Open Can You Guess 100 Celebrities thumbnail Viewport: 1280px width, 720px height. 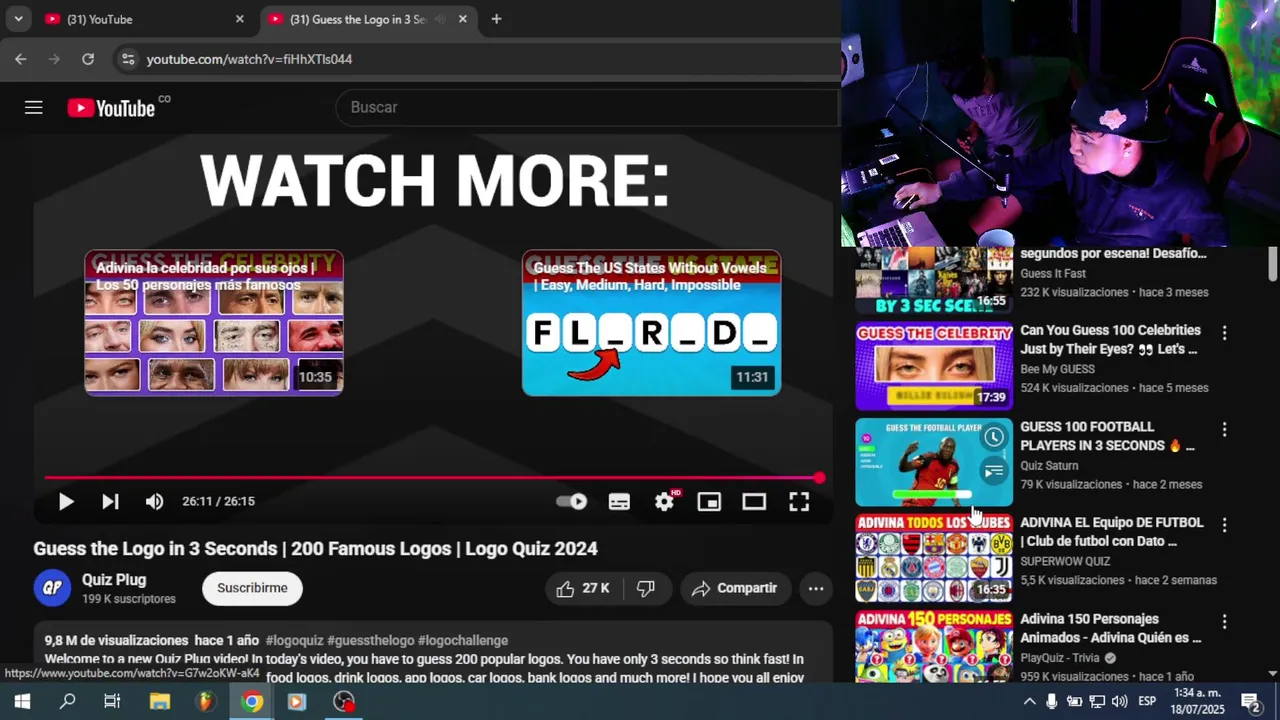coord(934,366)
